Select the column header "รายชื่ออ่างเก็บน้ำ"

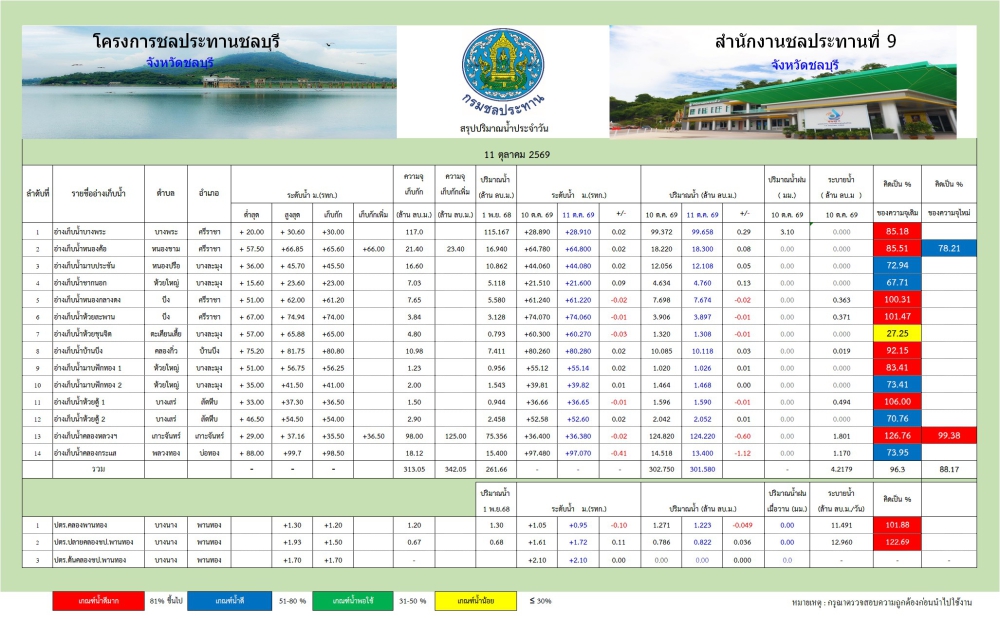[x=99, y=193]
